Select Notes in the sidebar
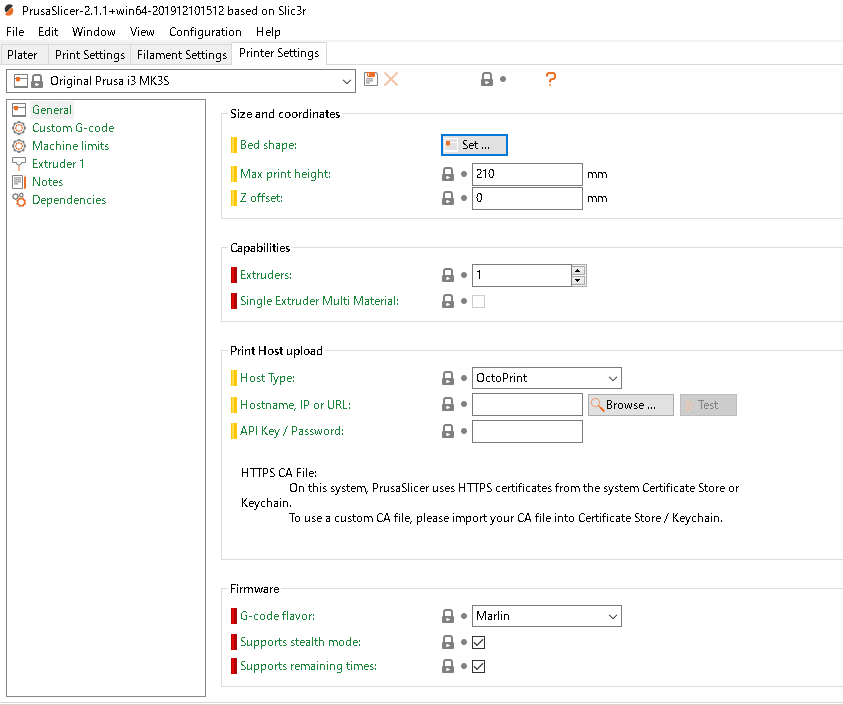 point(47,182)
